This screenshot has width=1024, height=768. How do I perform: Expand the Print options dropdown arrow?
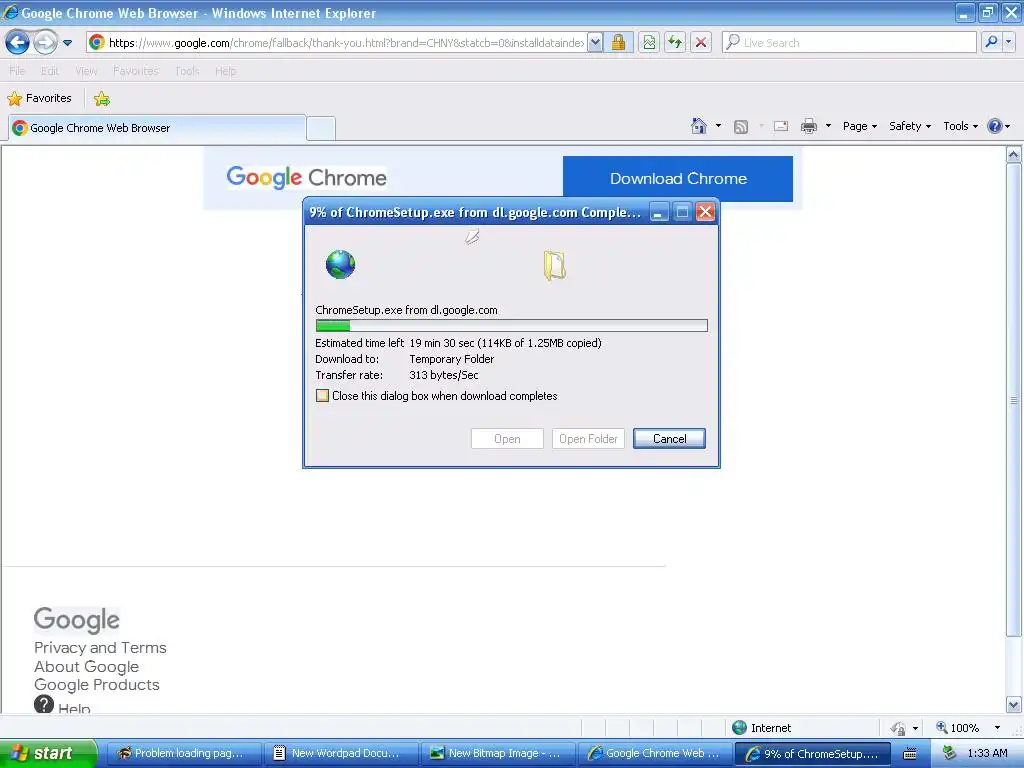click(x=828, y=126)
